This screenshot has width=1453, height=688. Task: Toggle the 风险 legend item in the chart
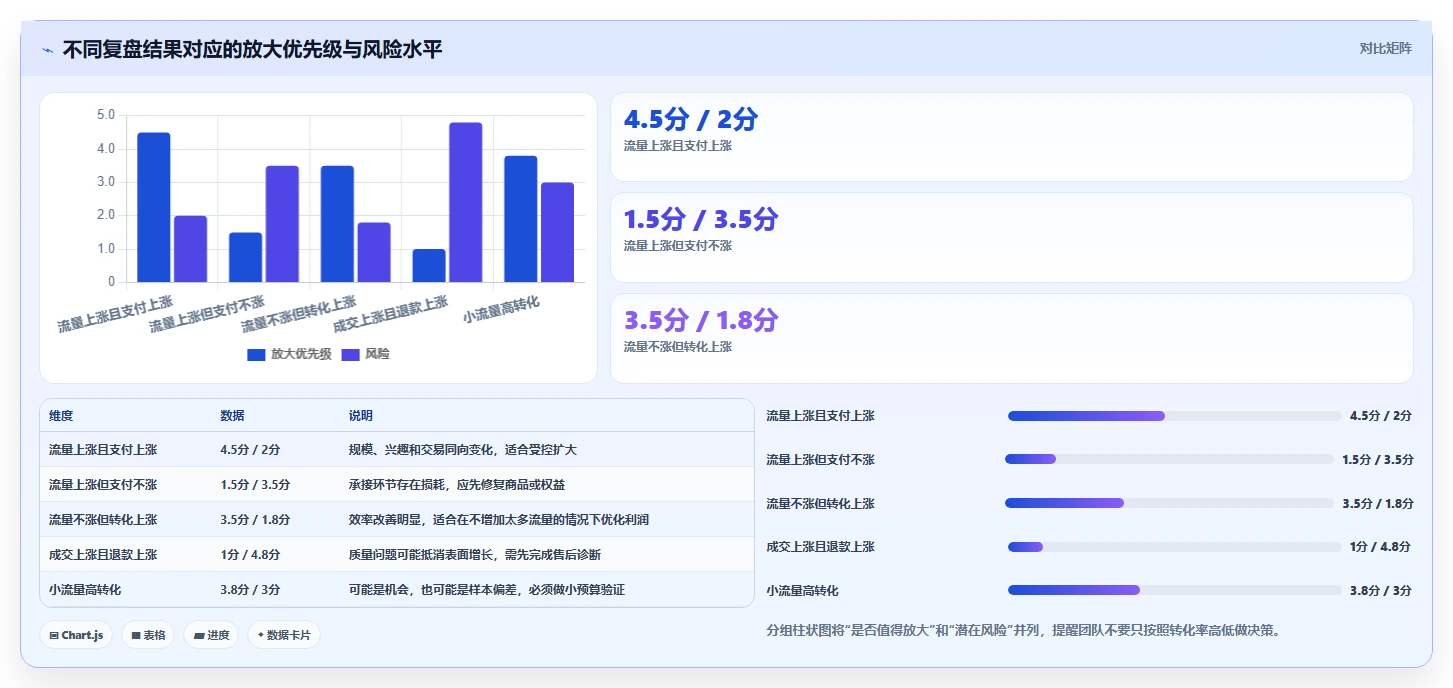point(365,354)
